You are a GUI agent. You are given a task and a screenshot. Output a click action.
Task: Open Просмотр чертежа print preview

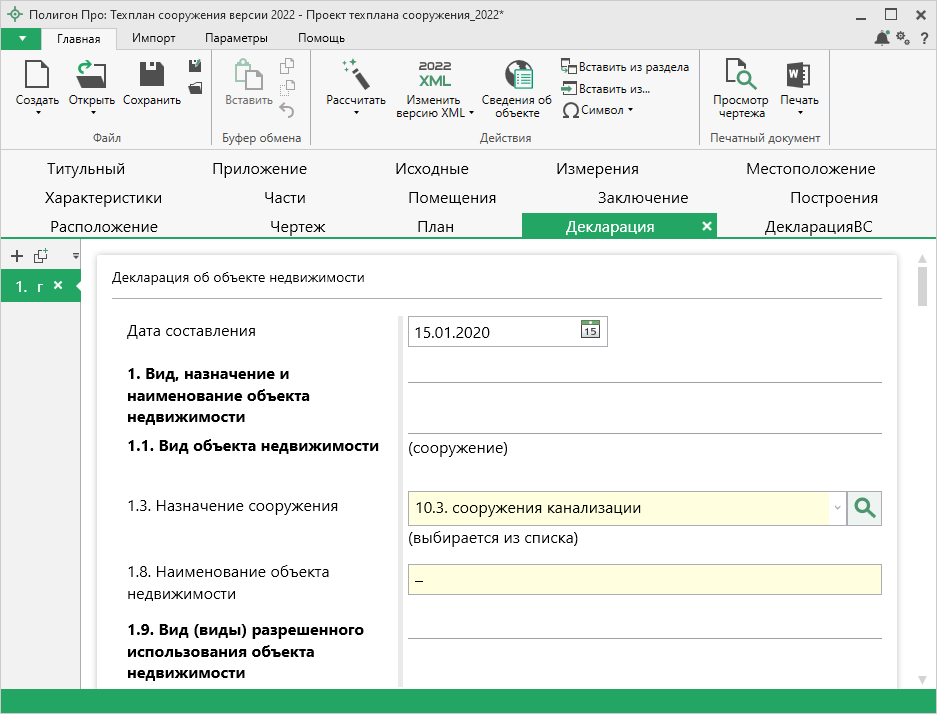pyautogui.click(x=740, y=76)
